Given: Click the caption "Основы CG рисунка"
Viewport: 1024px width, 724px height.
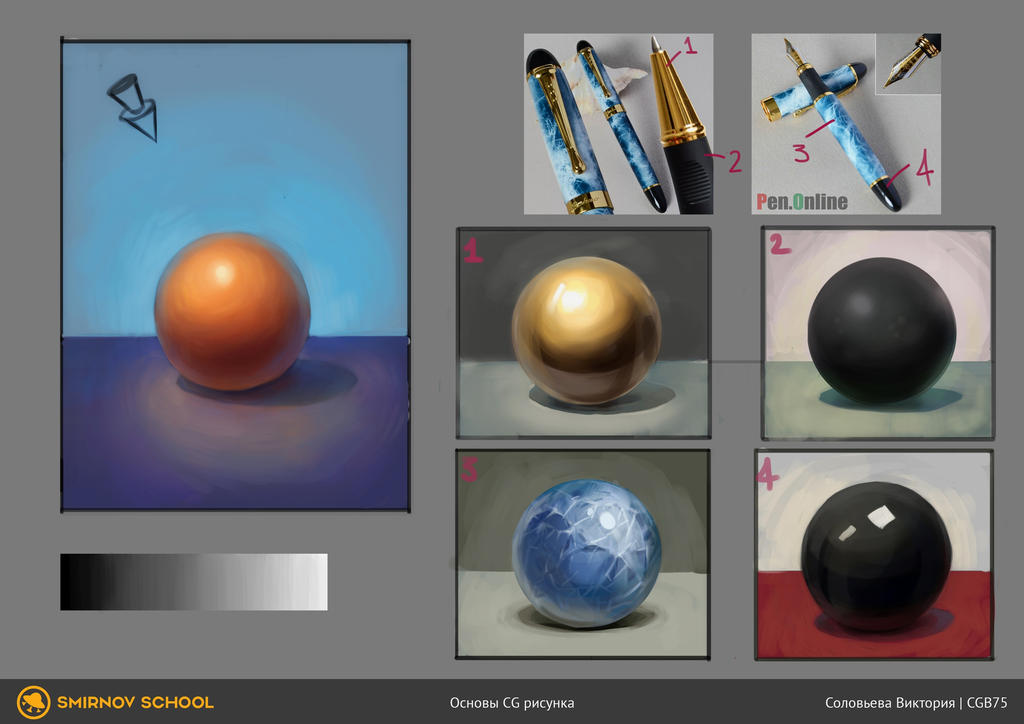Looking at the screenshot, I should (x=511, y=703).
